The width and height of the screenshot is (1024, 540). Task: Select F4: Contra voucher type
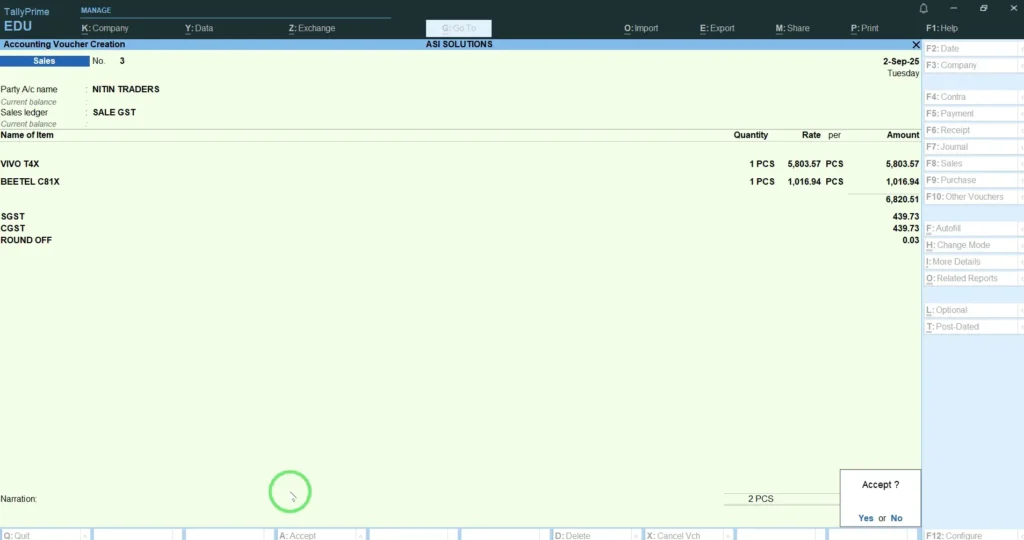pyautogui.click(x=971, y=97)
